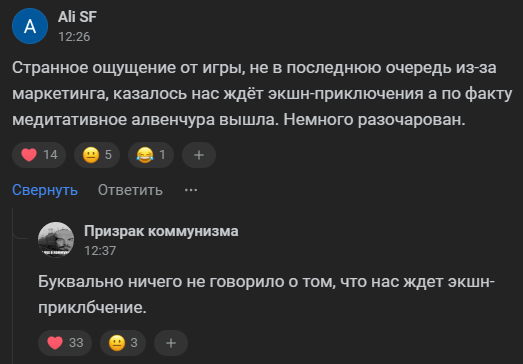
Task: Open the Ali SF username link
Action: [77, 17]
